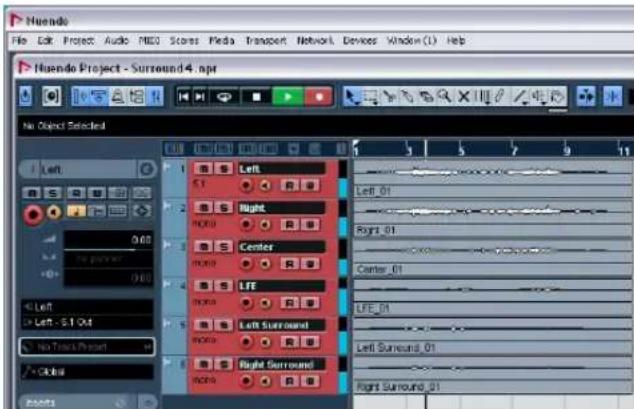The width and height of the screenshot is (634, 409).
Task: Toggle the Cycle loop button
Action: click(224, 97)
